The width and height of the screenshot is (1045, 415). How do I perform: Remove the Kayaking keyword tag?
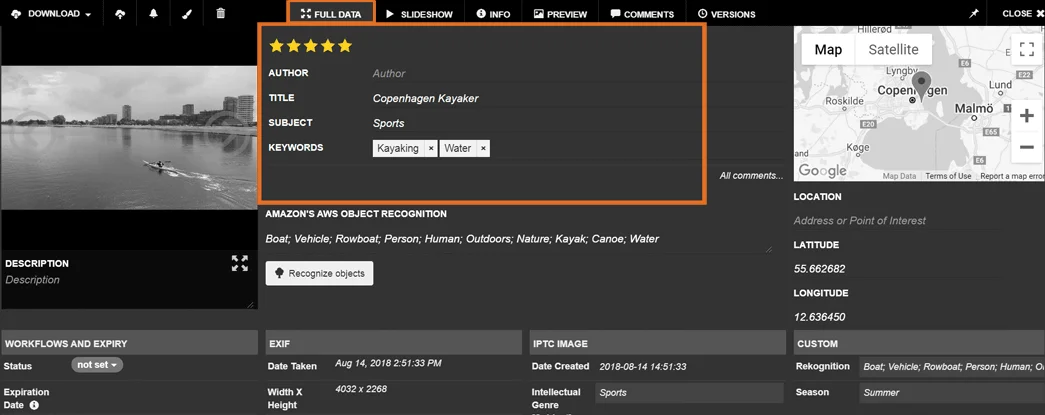pos(431,149)
